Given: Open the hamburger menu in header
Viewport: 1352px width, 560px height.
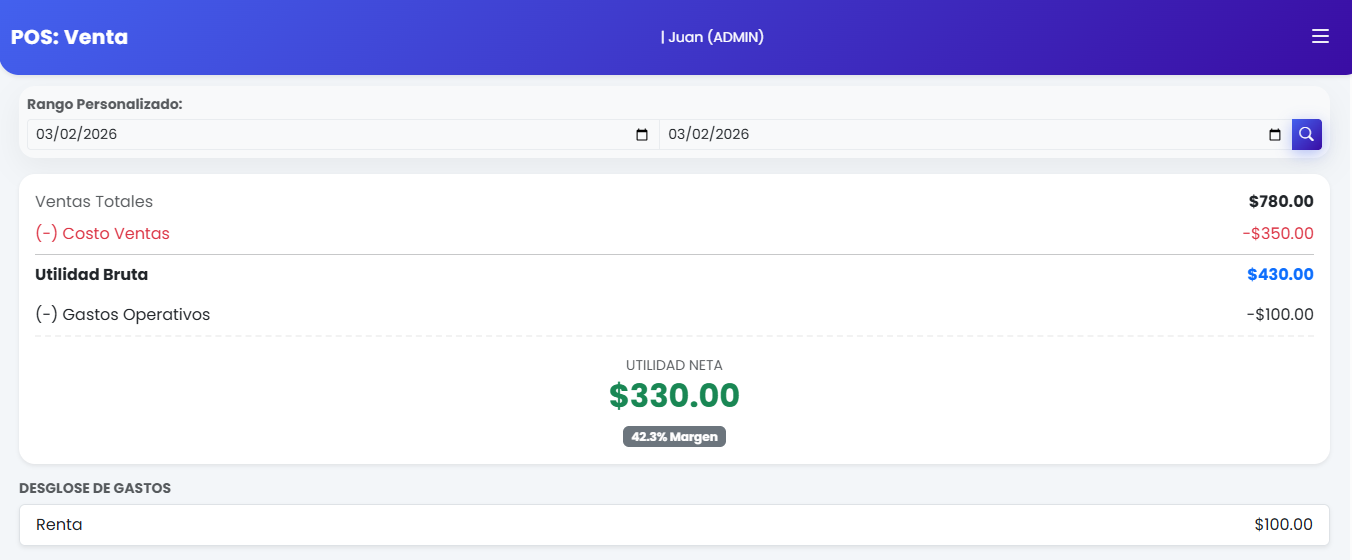Looking at the screenshot, I should point(1320,37).
